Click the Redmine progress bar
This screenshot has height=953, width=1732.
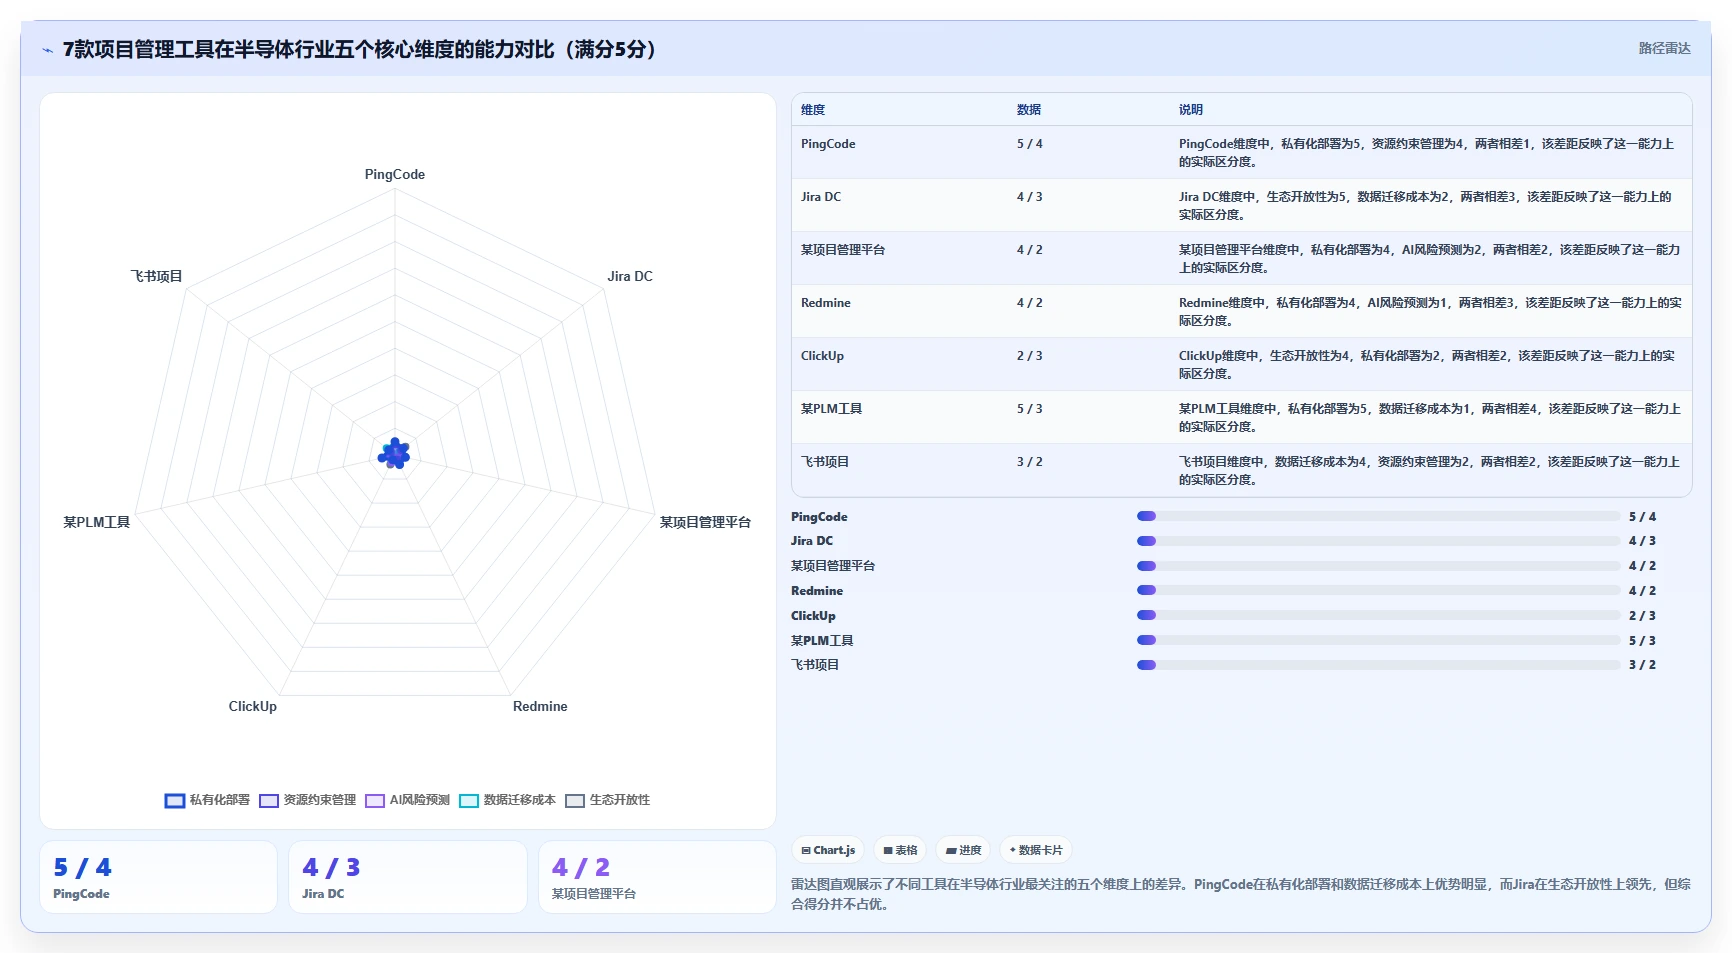pos(1378,590)
